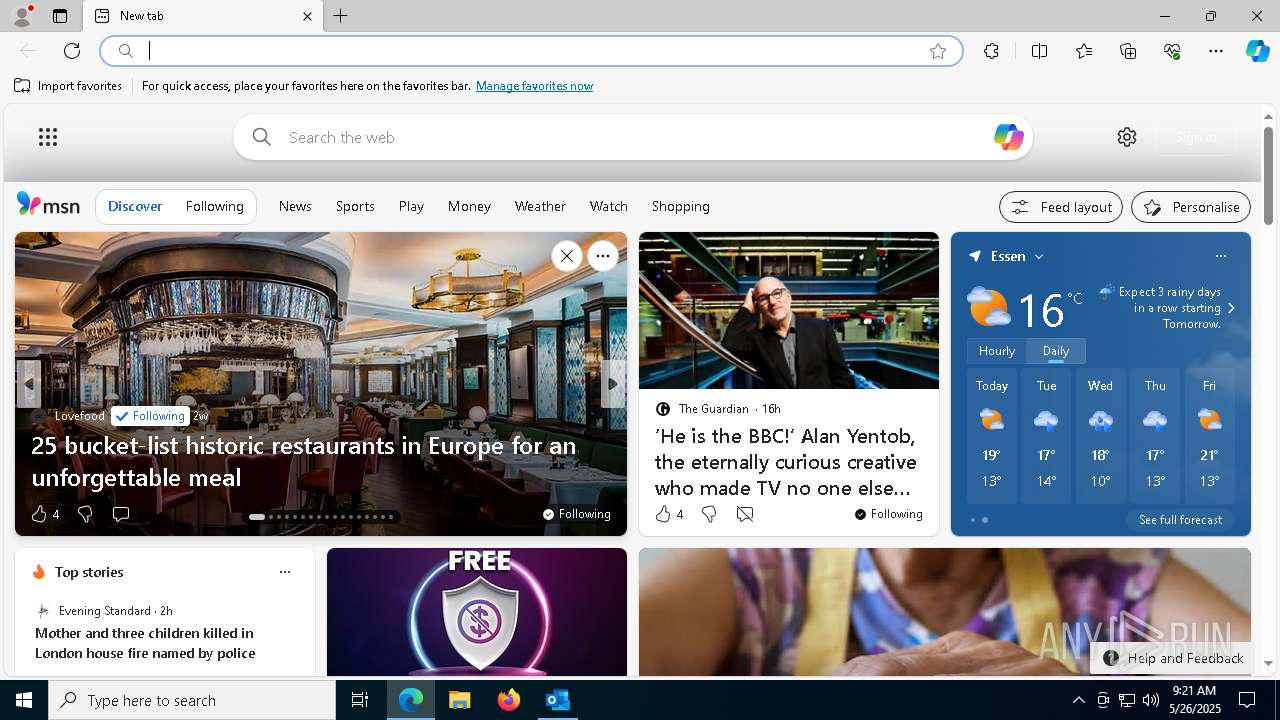
Task: Open Firefox from taskbar
Action: tap(508, 700)
